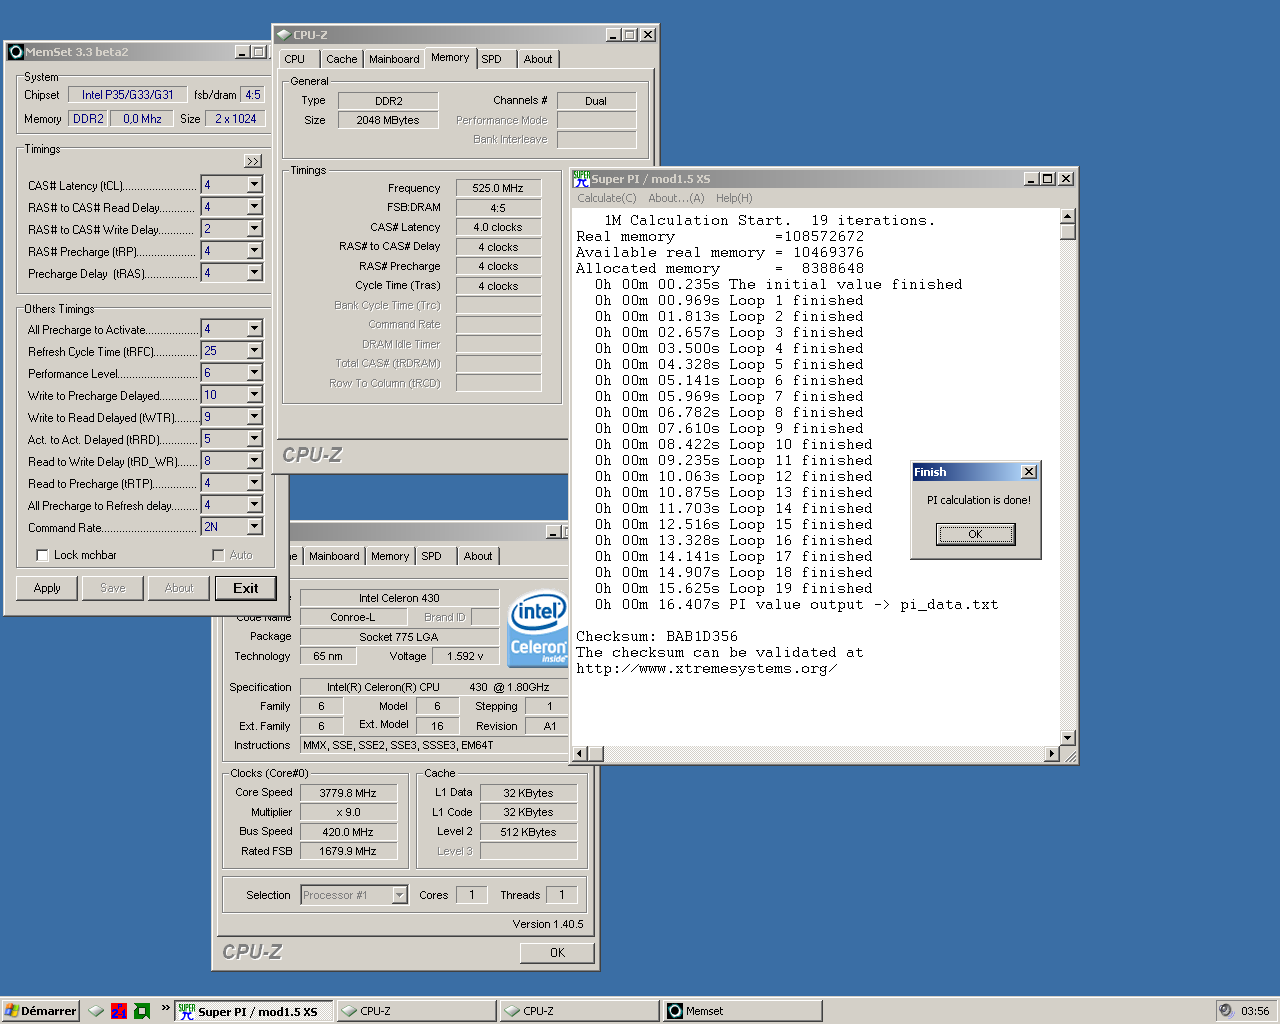
Task: Open Write to Read Delayed (tWTR) dropdown
Action: click(254, 417)
